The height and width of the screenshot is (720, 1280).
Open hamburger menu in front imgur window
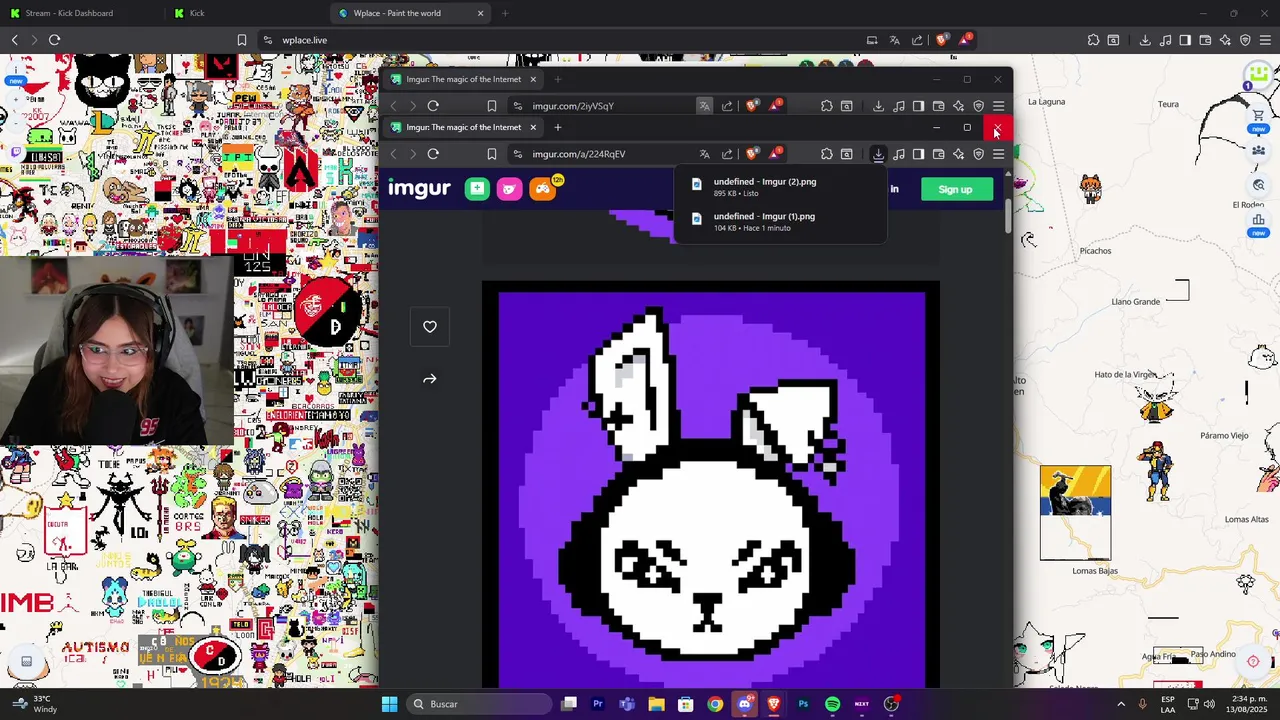(998, 154)
